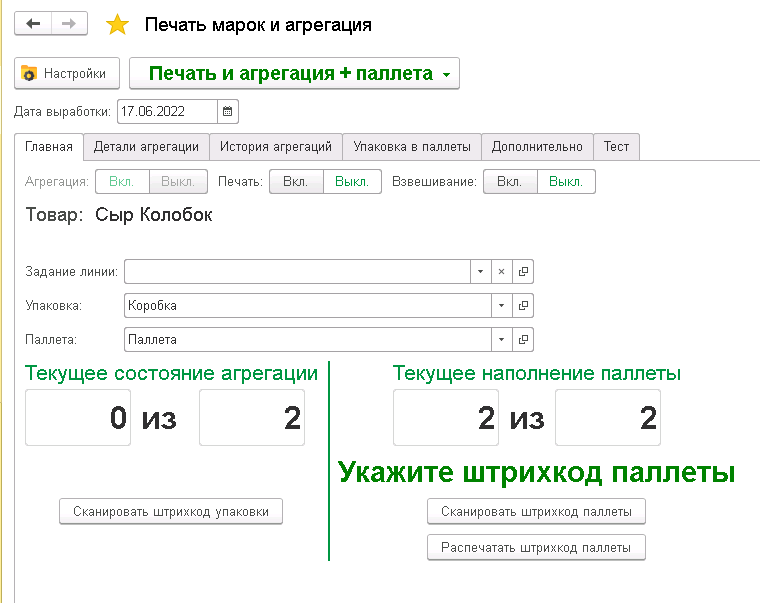
Task: Open the Задание линии item form icon
Action: point(523,271)
